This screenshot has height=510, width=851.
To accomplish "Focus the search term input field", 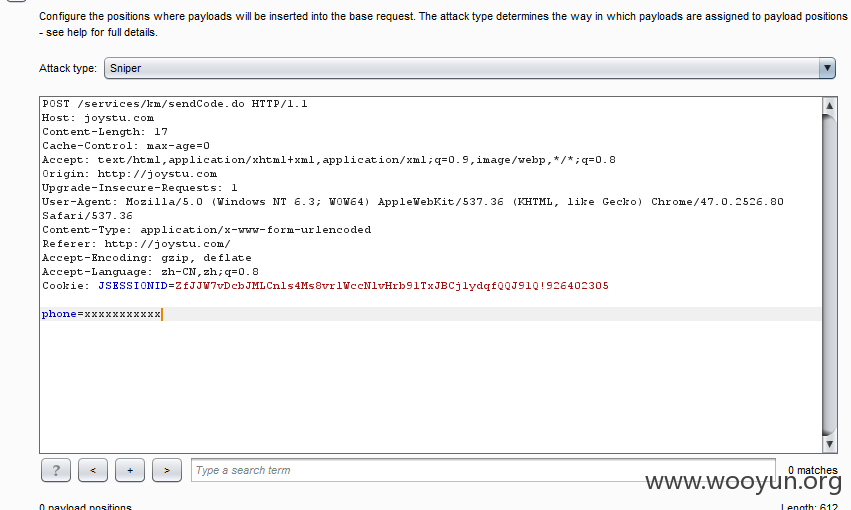I will (x=483, y=470).
